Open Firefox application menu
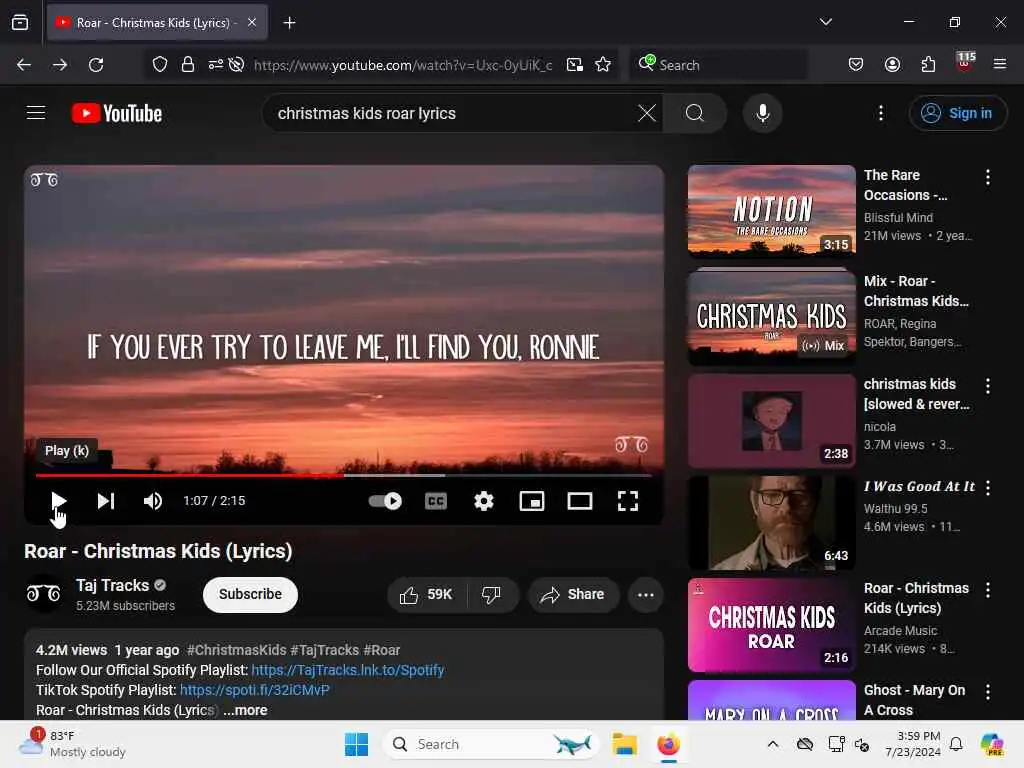The image size is (1024, 768). tap(1000, 64)
